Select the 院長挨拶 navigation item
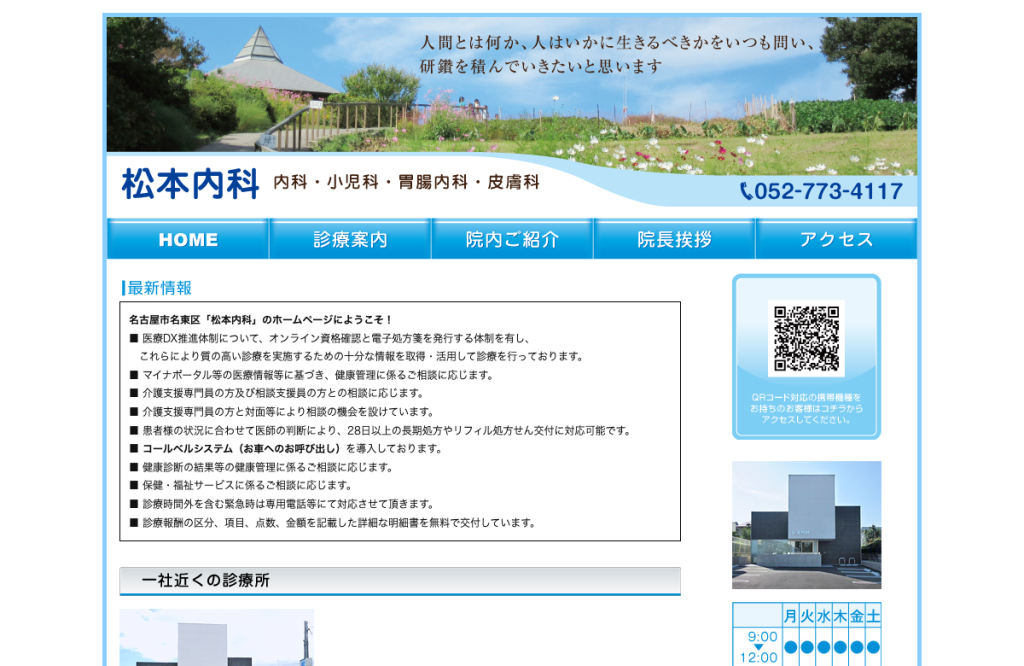This screenshot has height=666, width=1024. click(674, 239)
